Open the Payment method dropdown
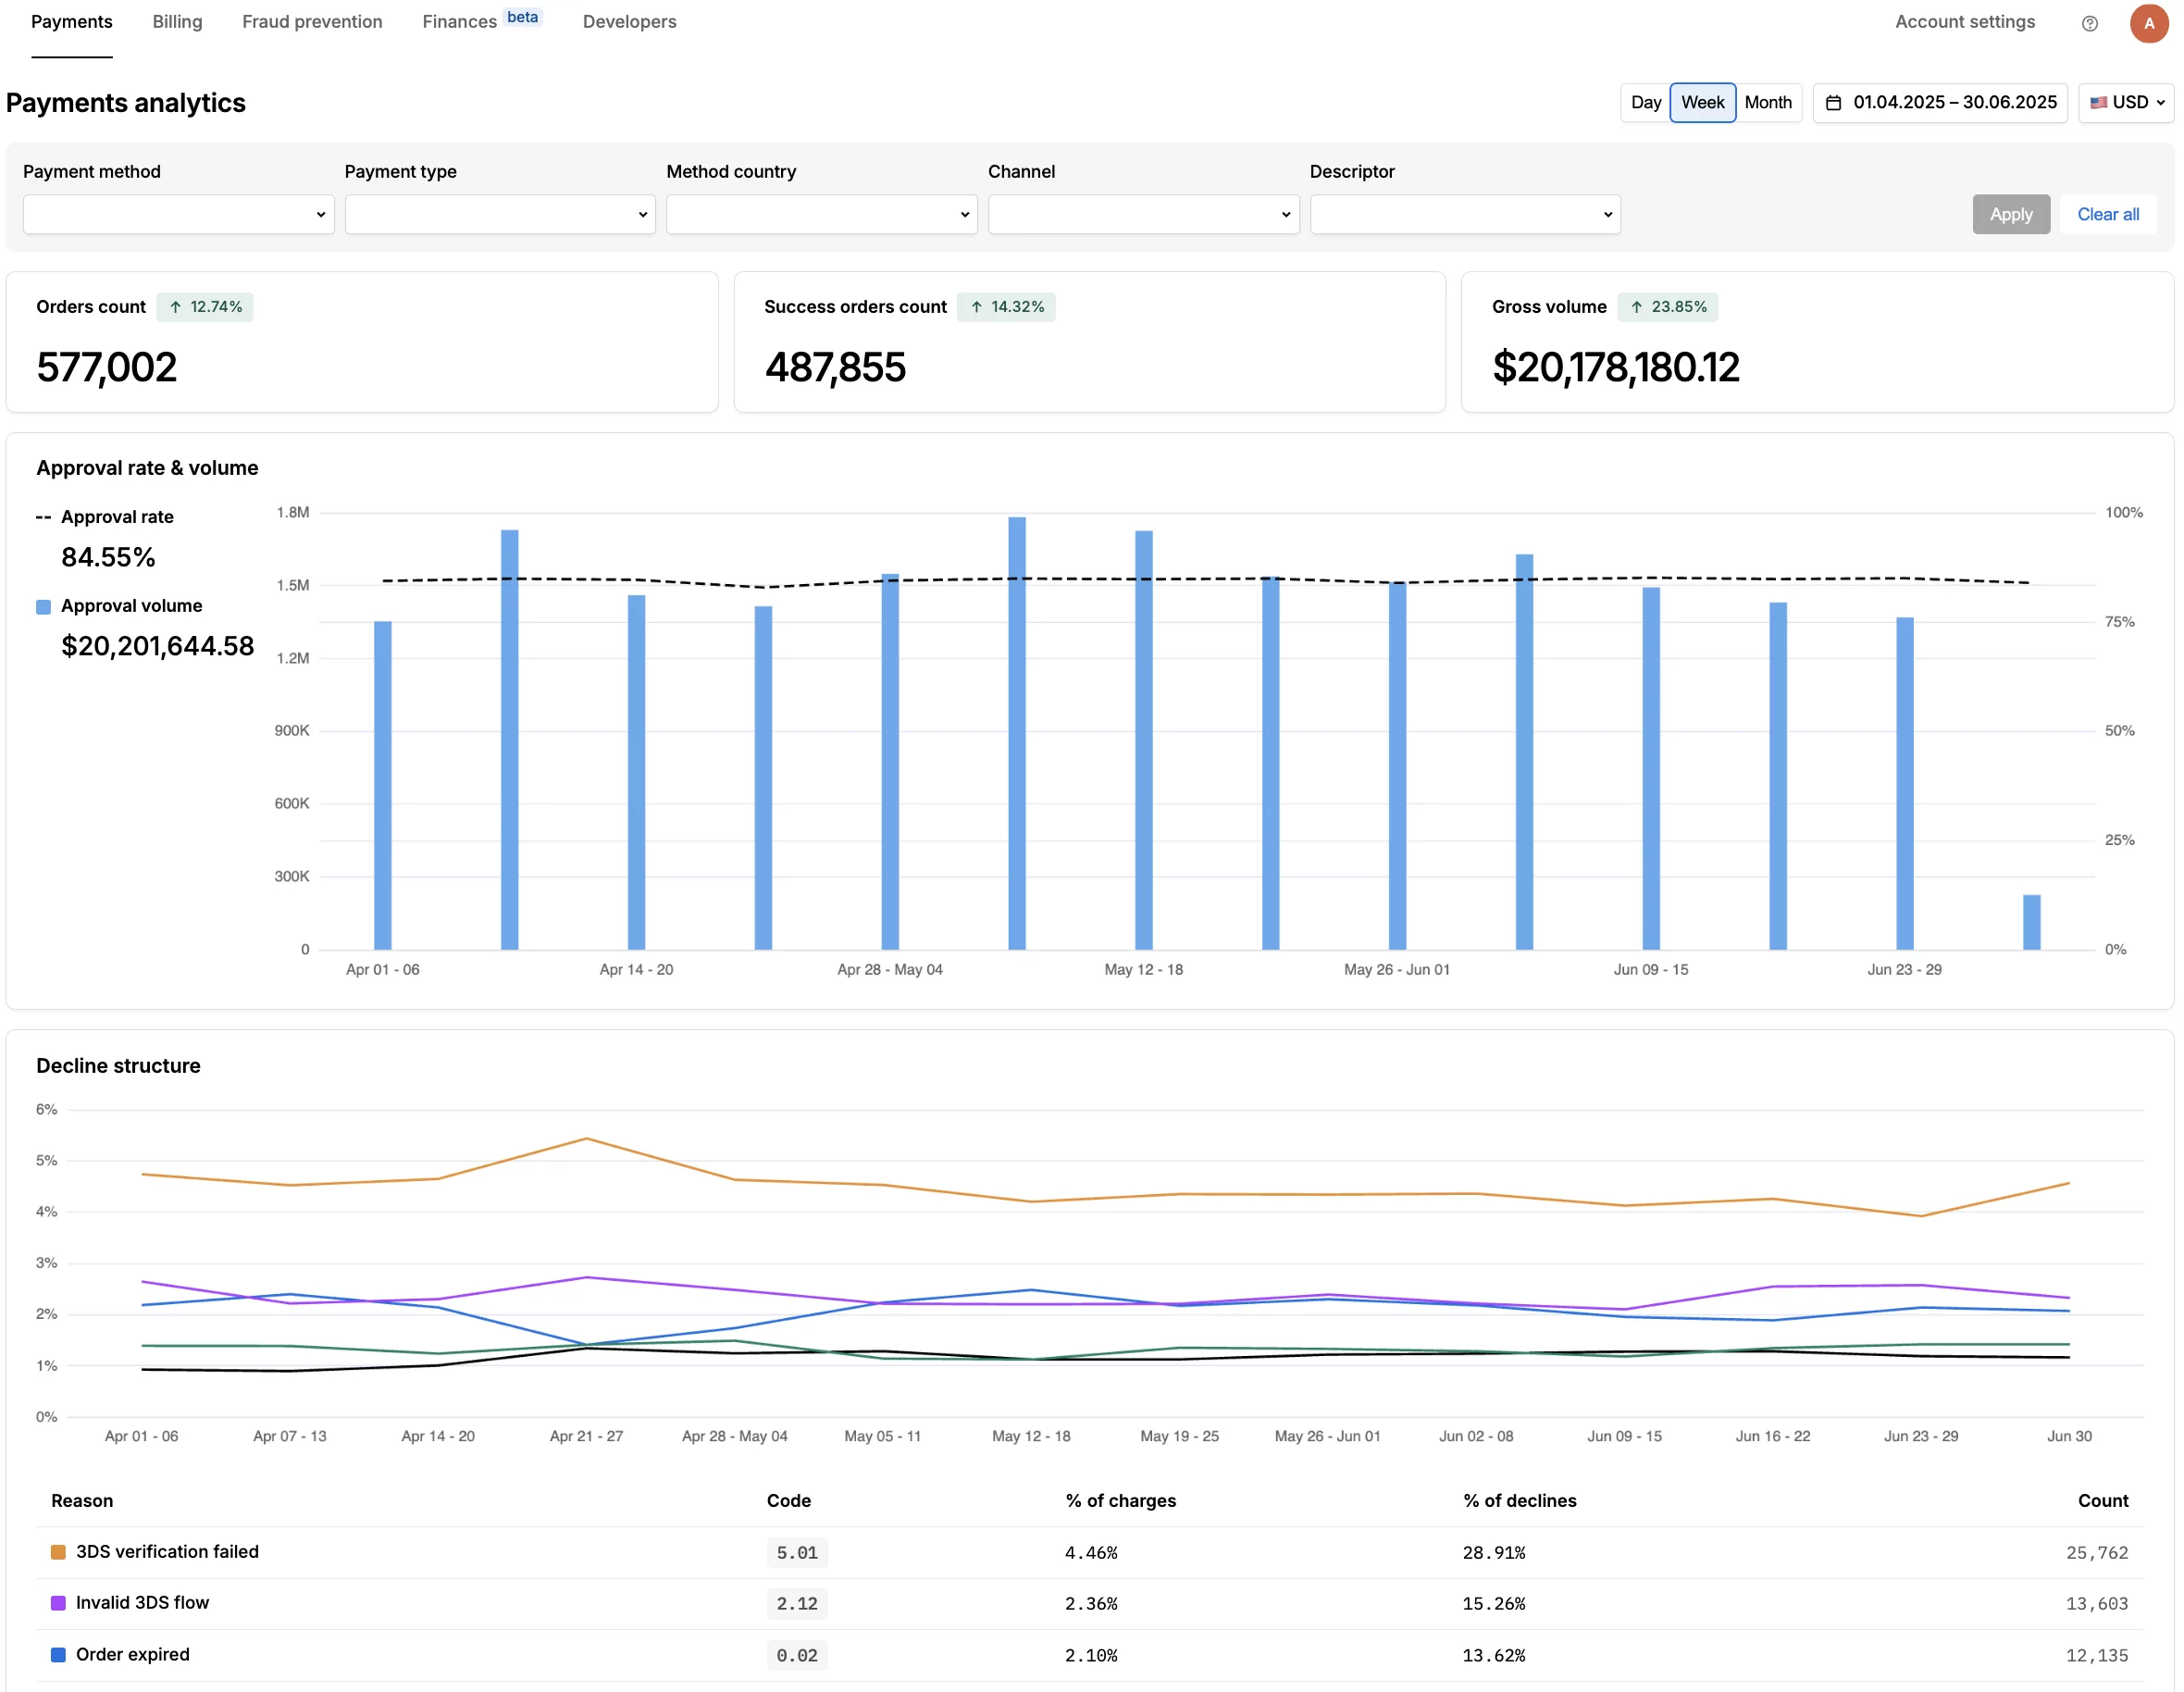The height and width of the screenshot is (1692, 2184). point(178,214)
